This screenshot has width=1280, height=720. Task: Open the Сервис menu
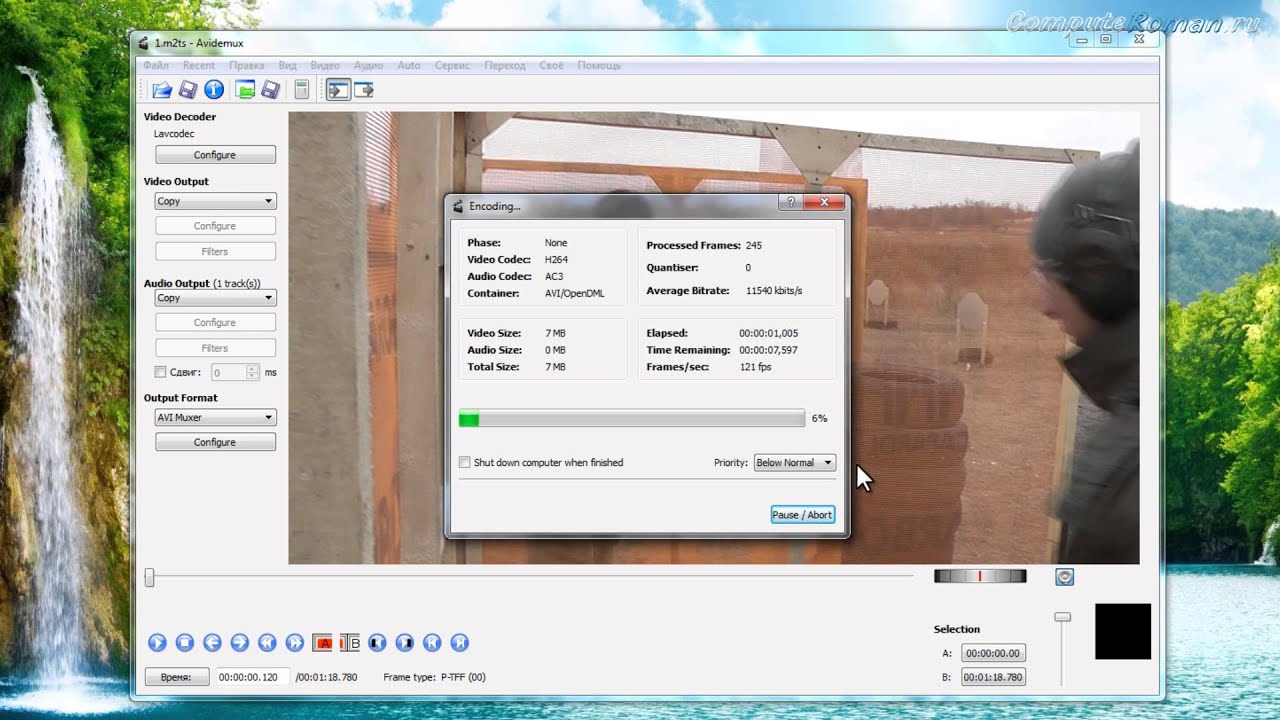click(x=453, y=65)
